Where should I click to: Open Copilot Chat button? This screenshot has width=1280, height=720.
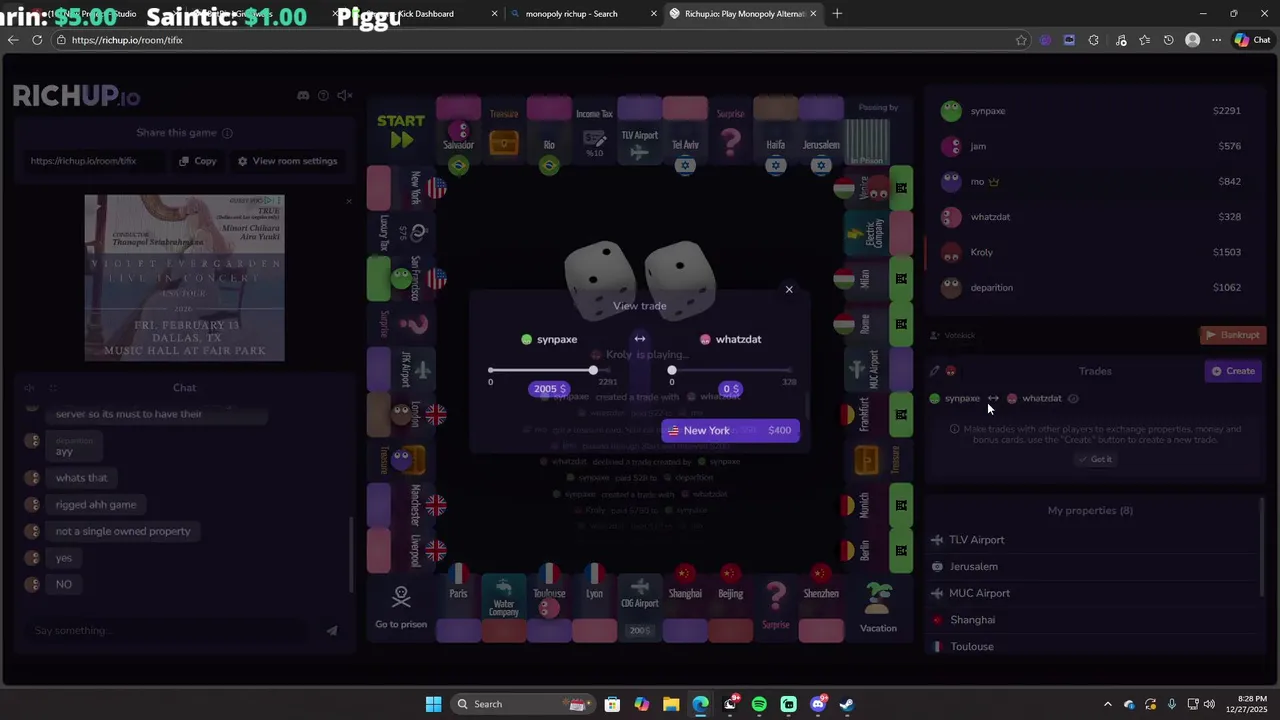point(1253,40)
